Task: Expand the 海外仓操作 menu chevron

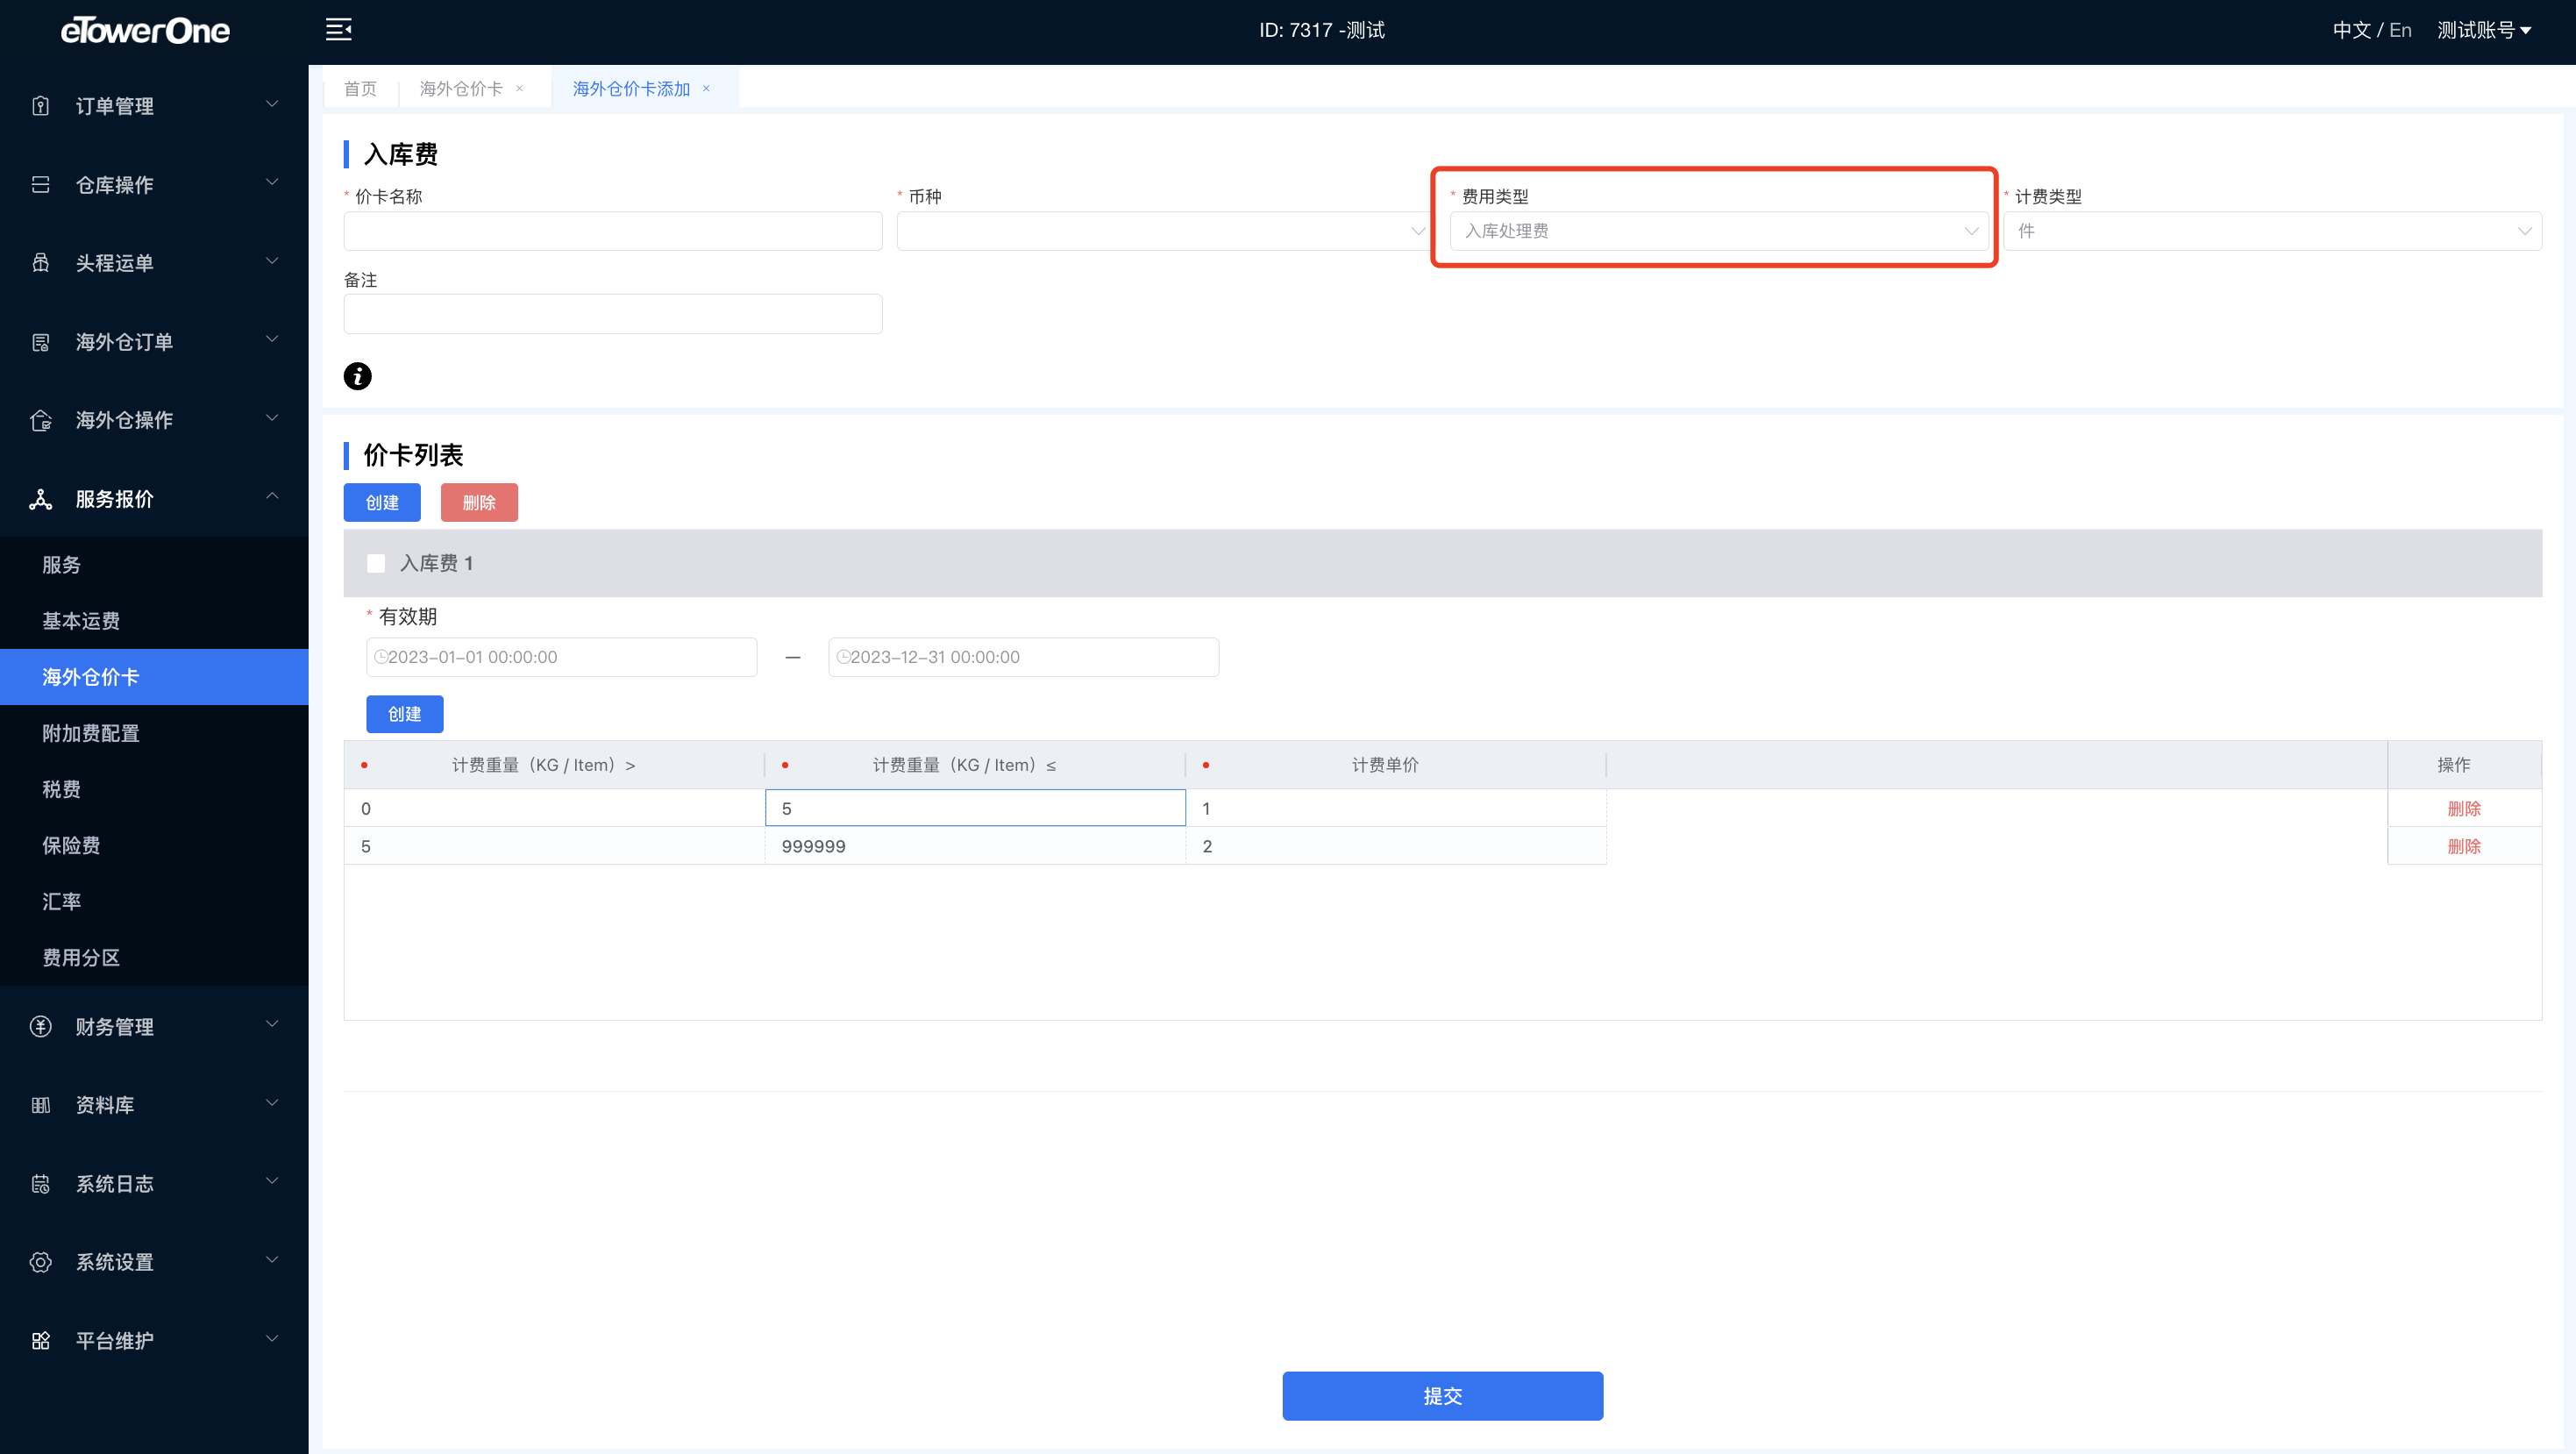Action: pyautogui.click(x=272, y=418)
